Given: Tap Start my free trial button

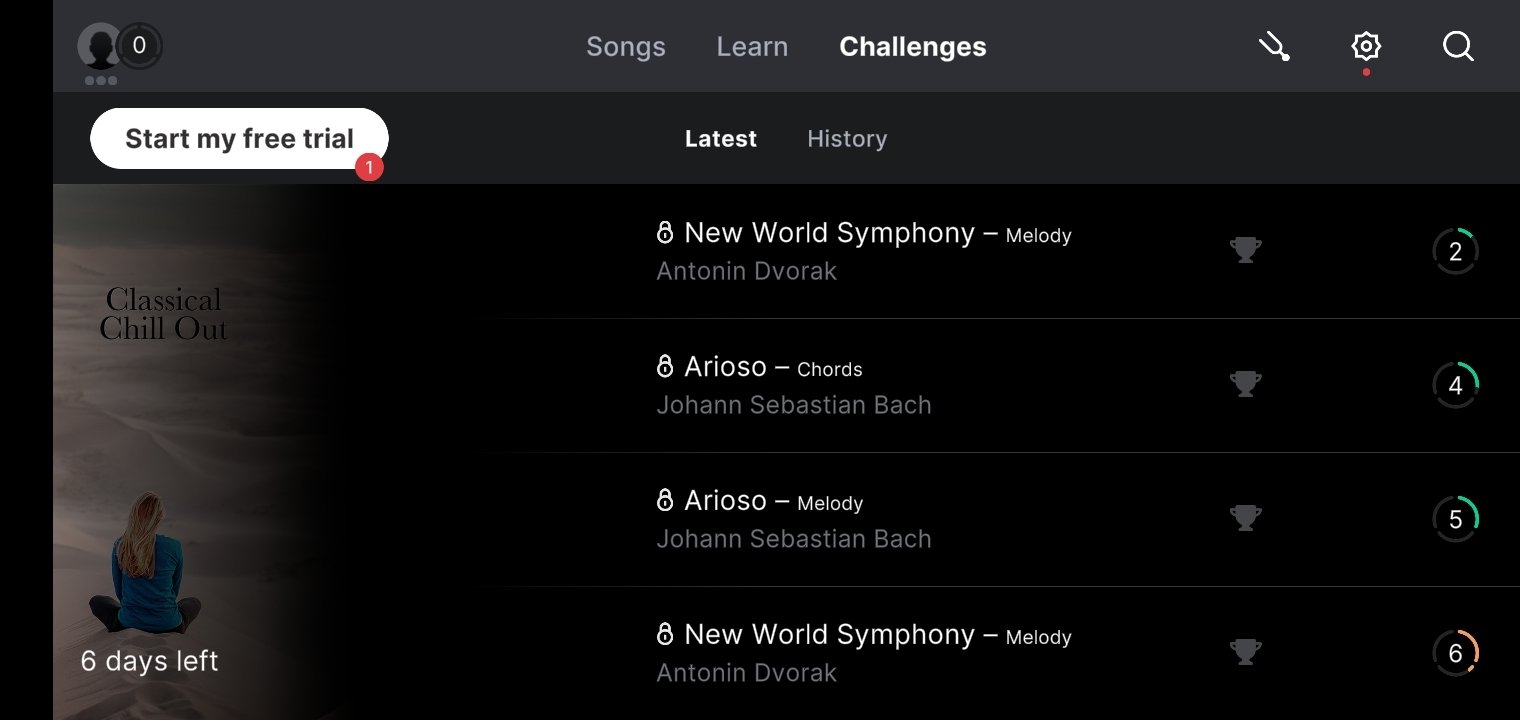Looking at the screenshot, I should pyautogui.click(x=239, y=139).
